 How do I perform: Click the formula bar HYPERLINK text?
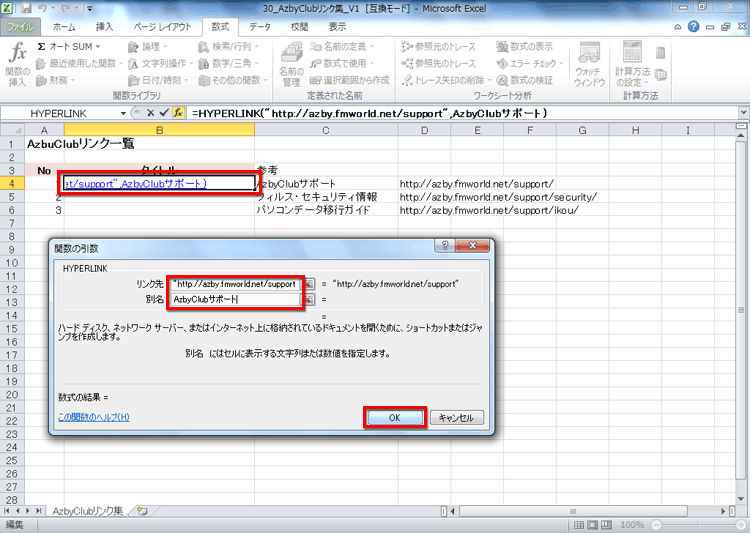tap(369, 113)
